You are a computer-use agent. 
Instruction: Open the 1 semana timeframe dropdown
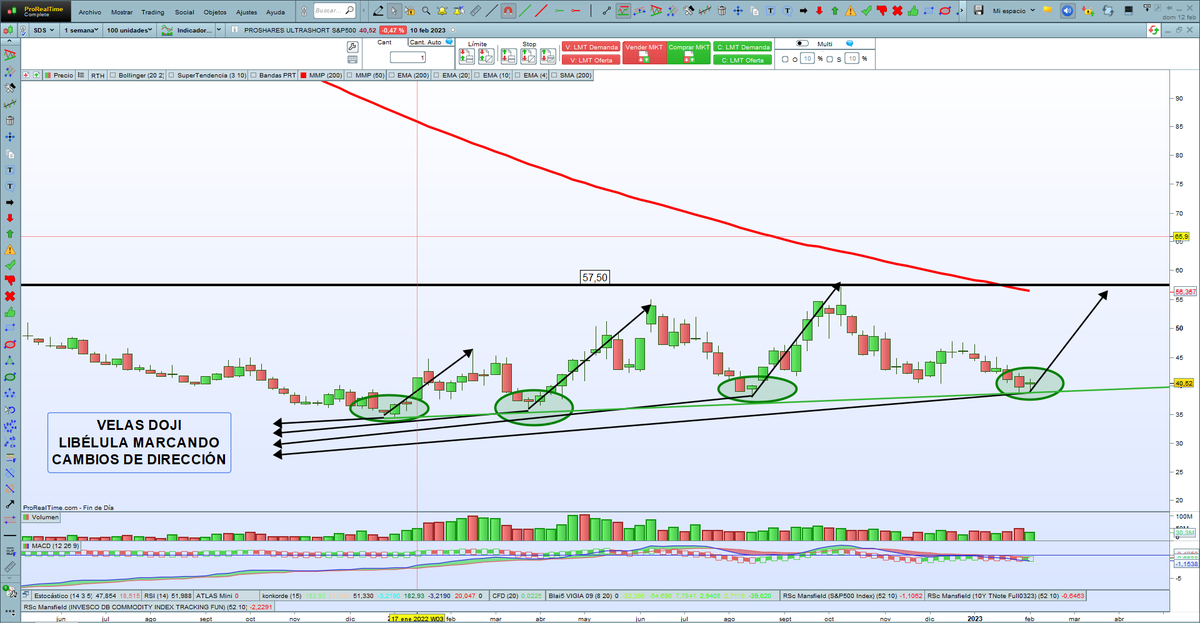[x=81, y=30]
